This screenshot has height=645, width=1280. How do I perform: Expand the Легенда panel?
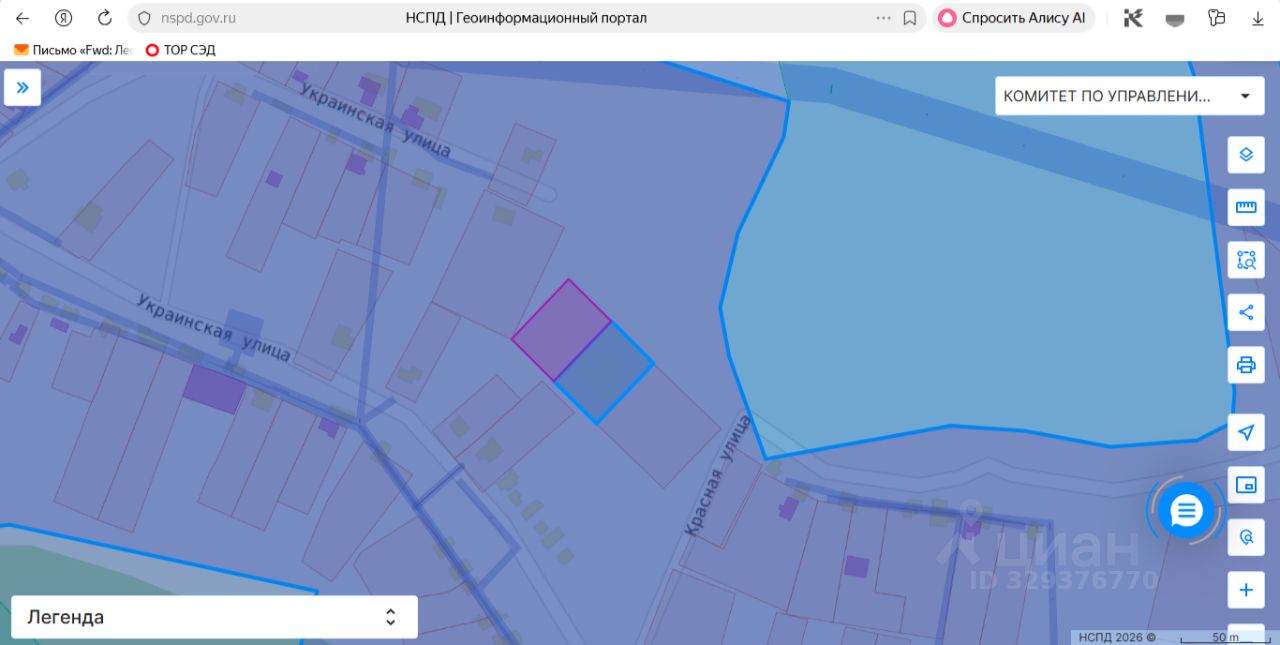tap(214, 617)
